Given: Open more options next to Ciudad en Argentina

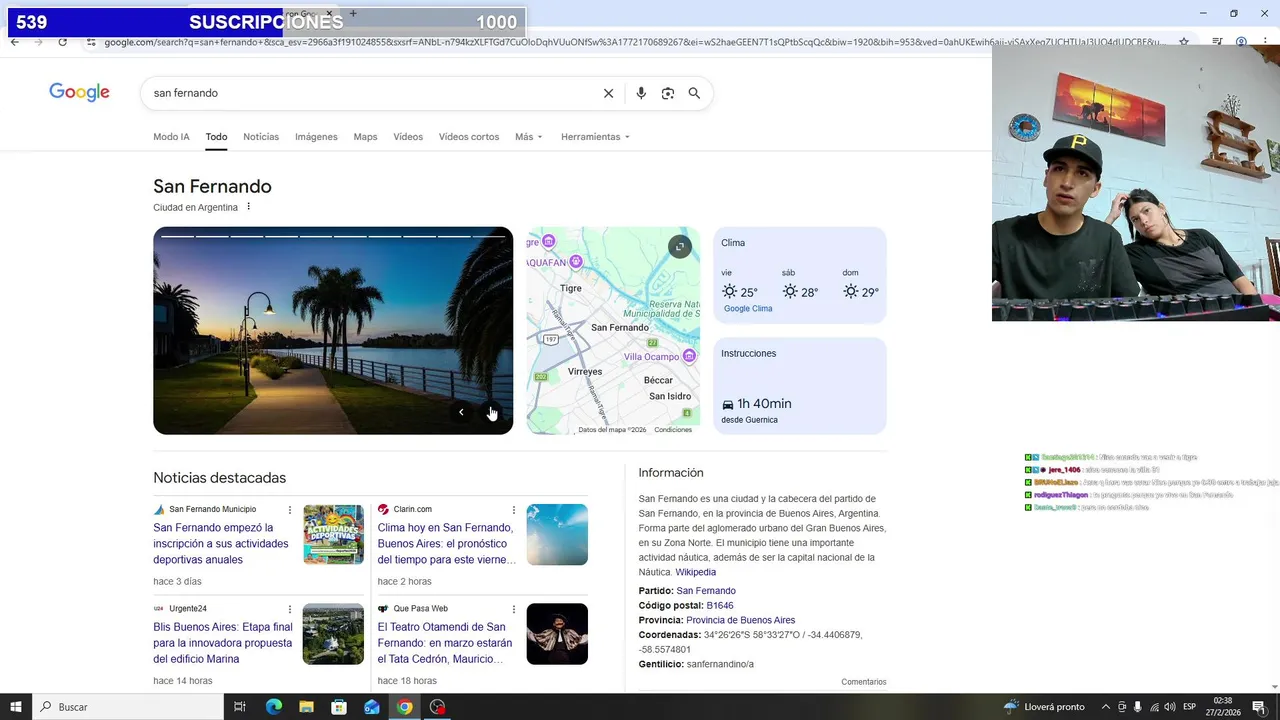Looking at the screenshot, I should [x=249, y=207].
